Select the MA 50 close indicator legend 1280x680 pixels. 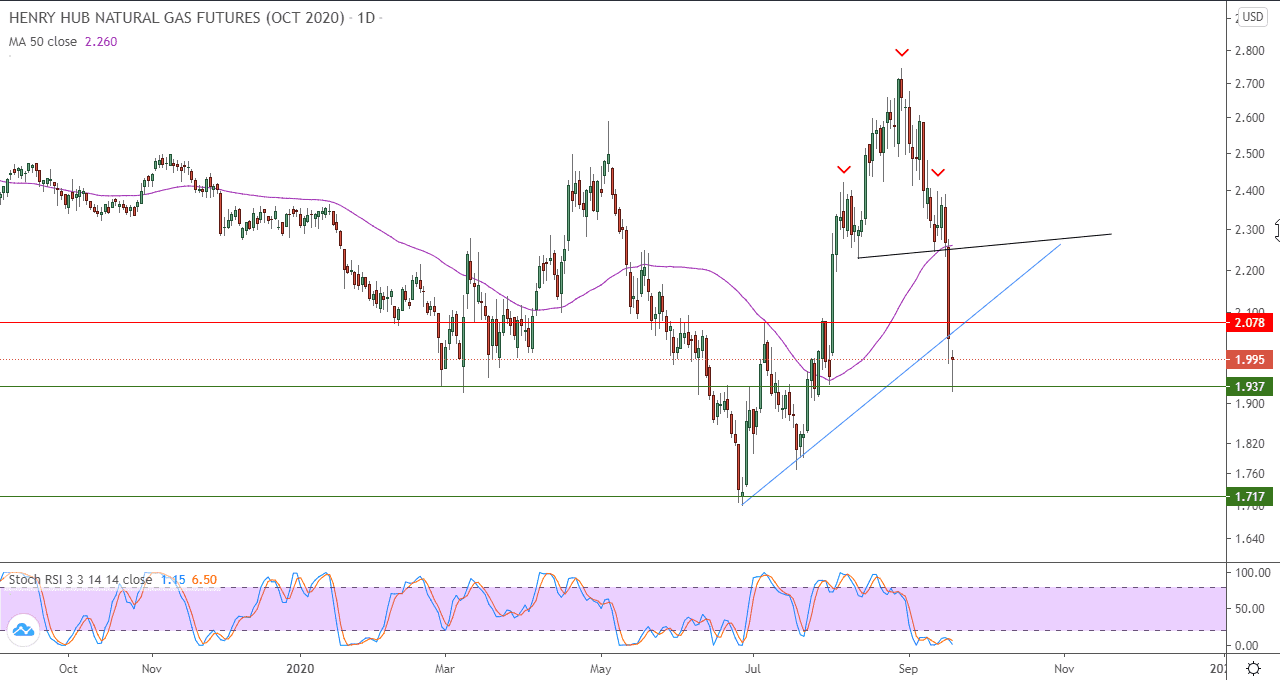coord(43,41)
